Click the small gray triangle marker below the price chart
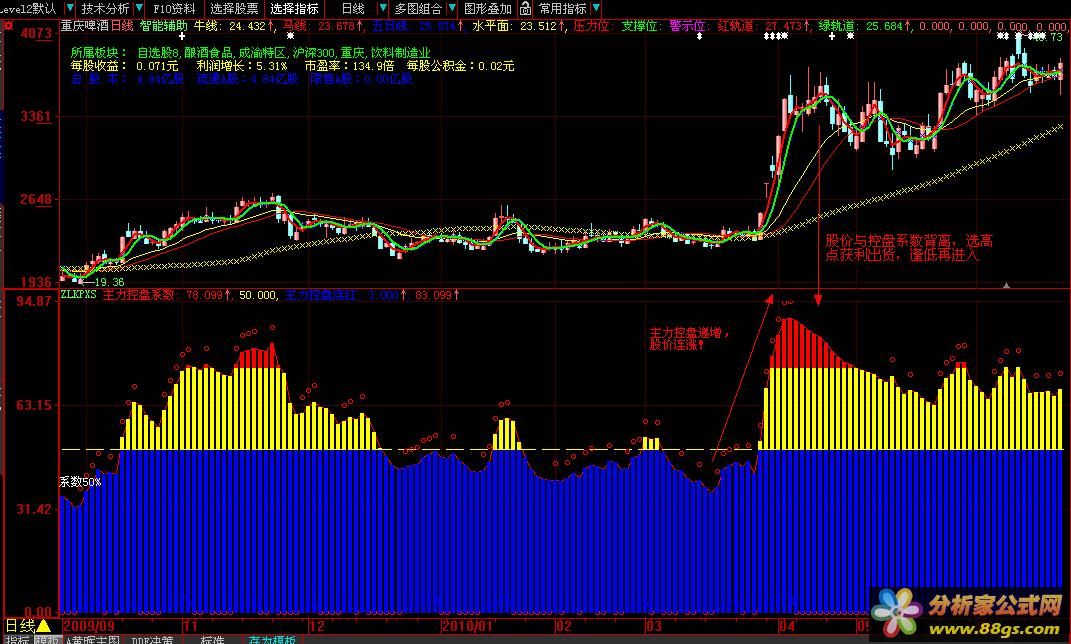This screenshot has width=1071, height=644. (1006, 285)
